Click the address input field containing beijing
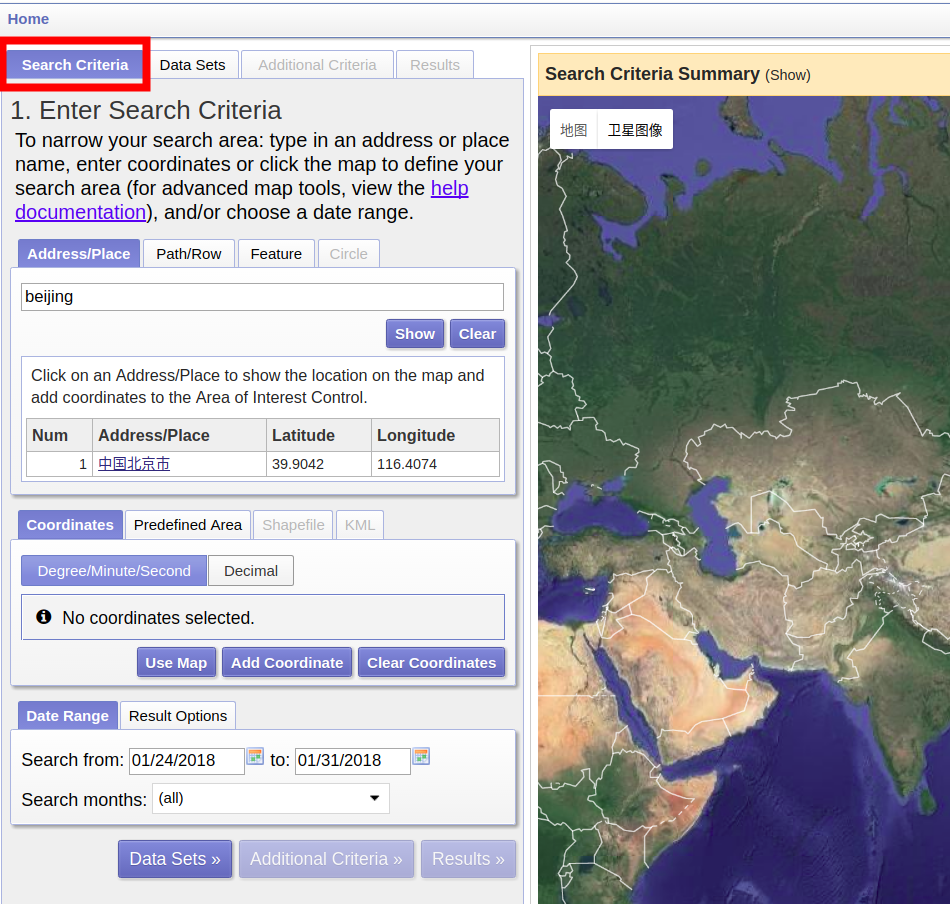 262,297
